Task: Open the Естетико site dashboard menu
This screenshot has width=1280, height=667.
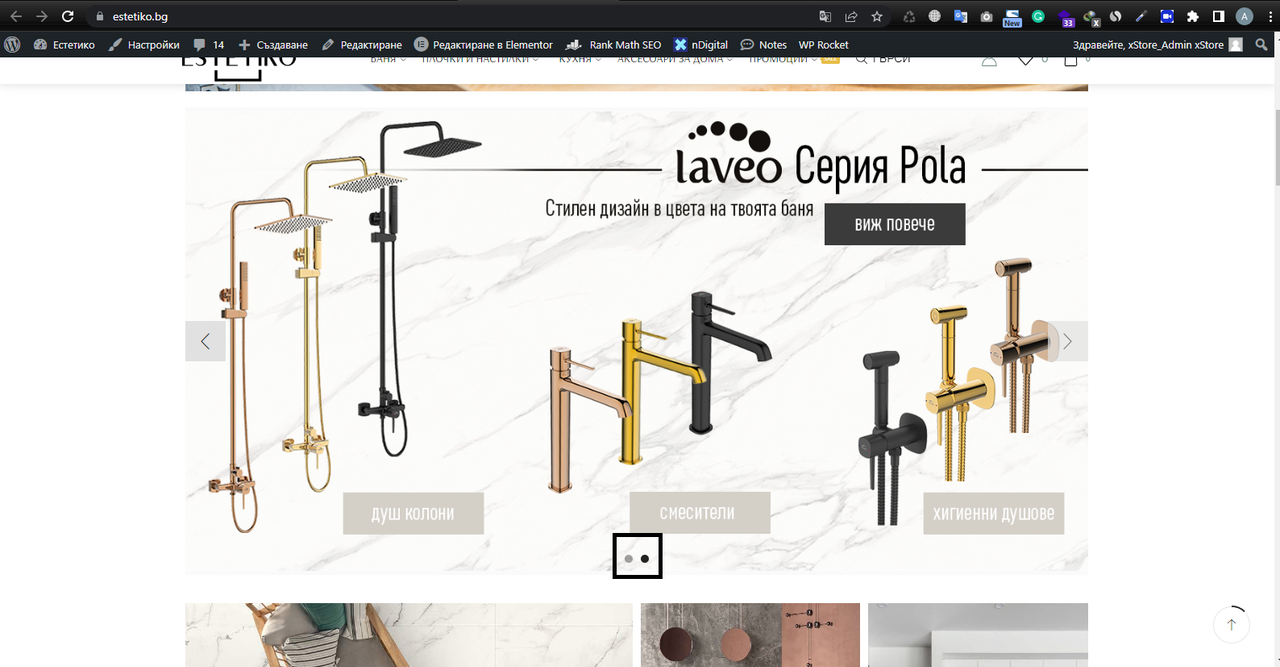Action: pyautogui.click(x=64, y=45)
